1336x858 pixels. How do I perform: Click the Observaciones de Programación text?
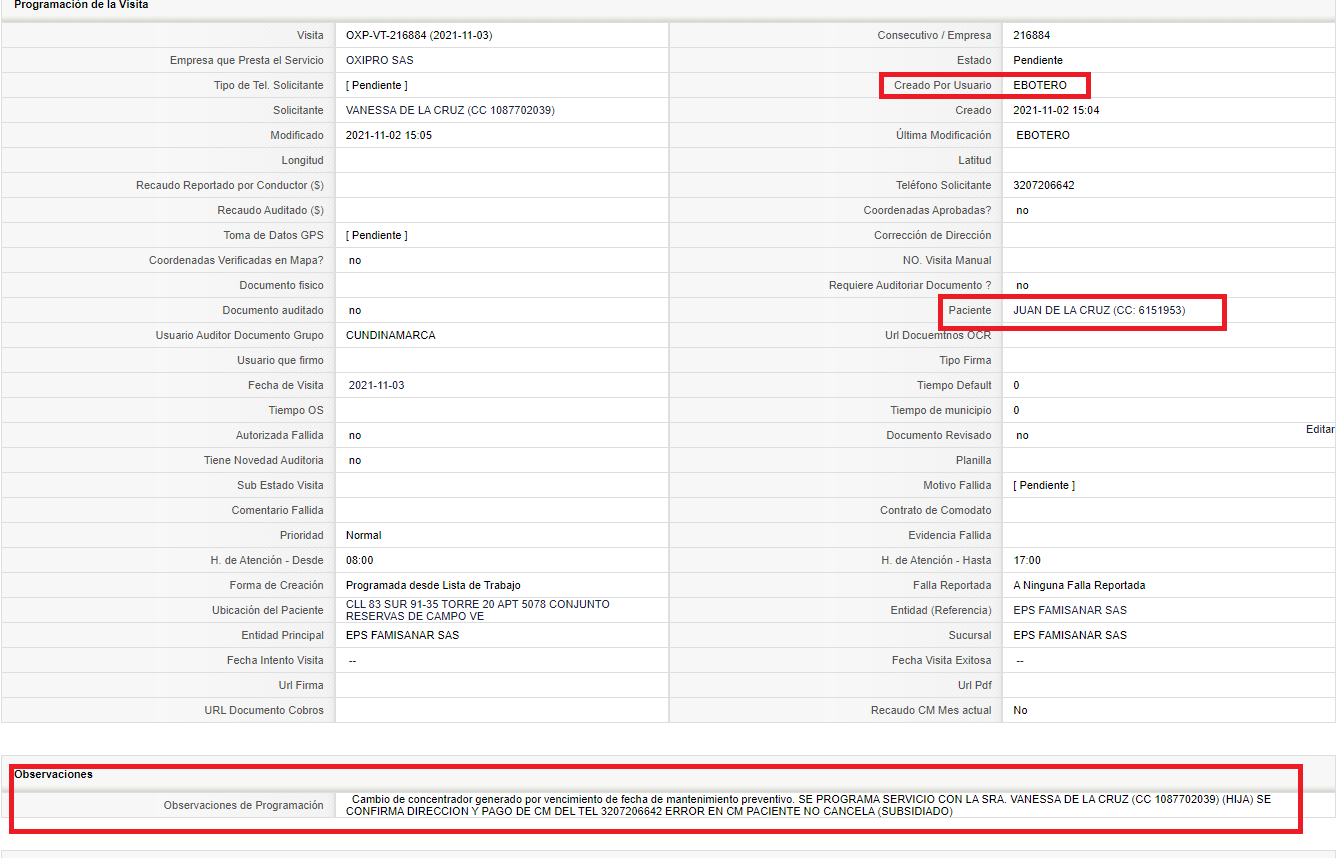(x=809, y=805)
